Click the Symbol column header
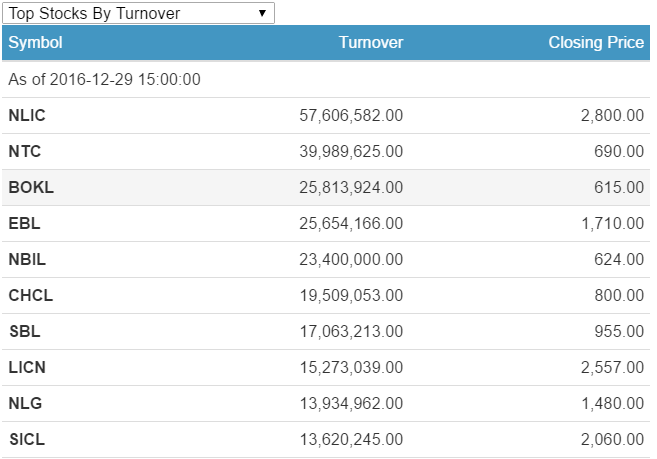 point(35,42)
